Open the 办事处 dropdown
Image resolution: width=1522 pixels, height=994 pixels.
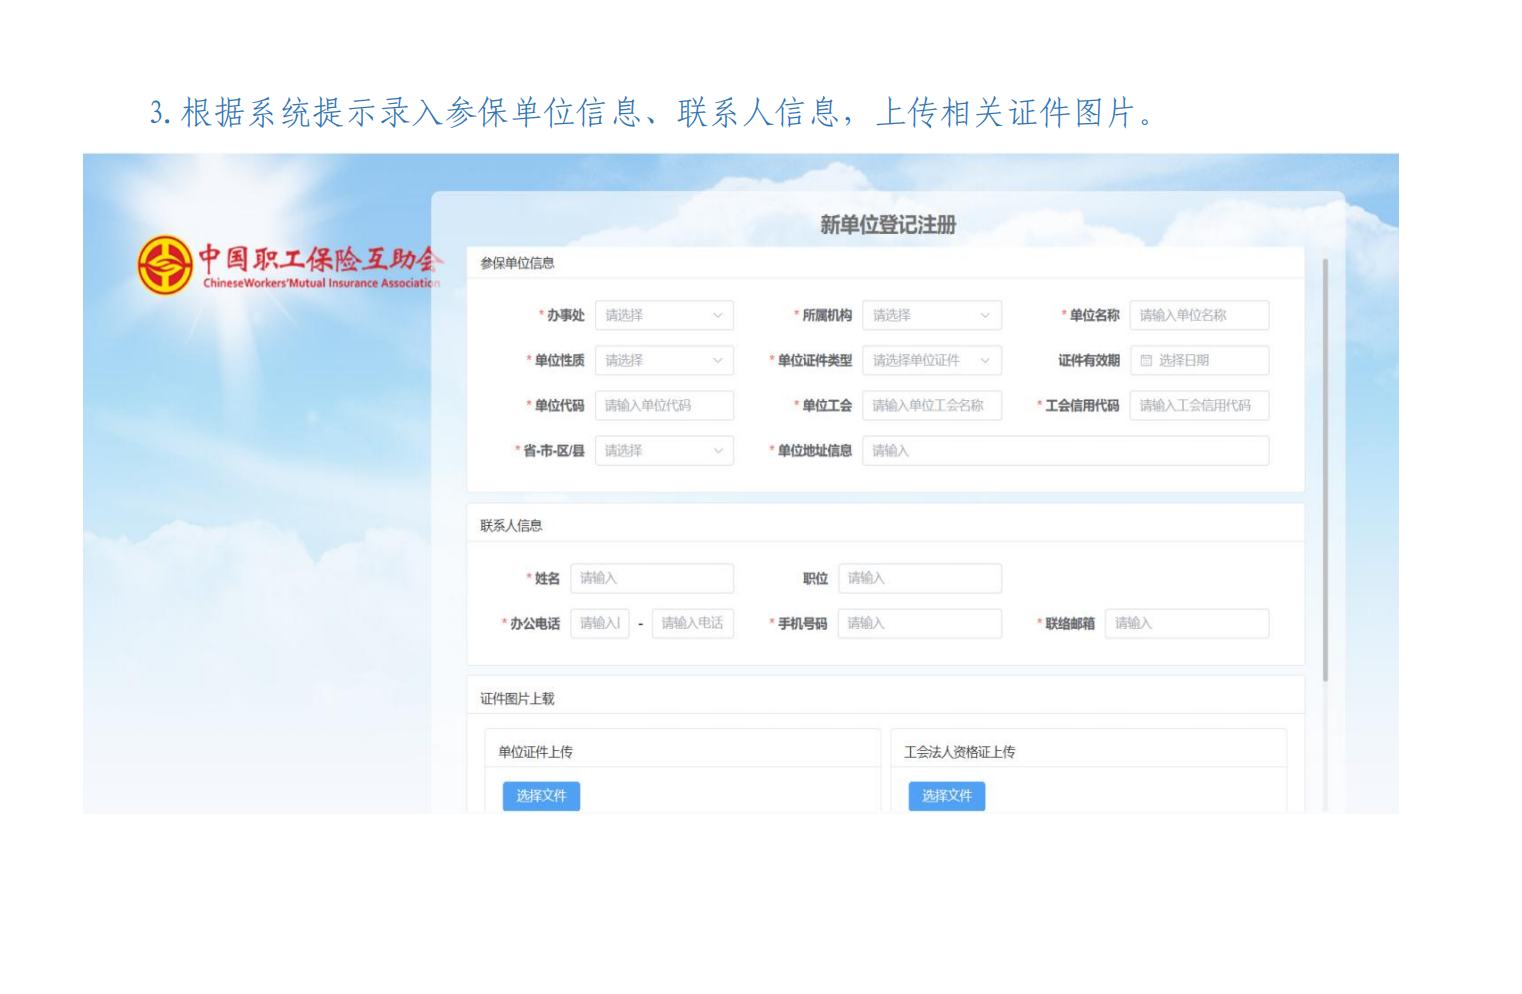(x=664, y=315)
